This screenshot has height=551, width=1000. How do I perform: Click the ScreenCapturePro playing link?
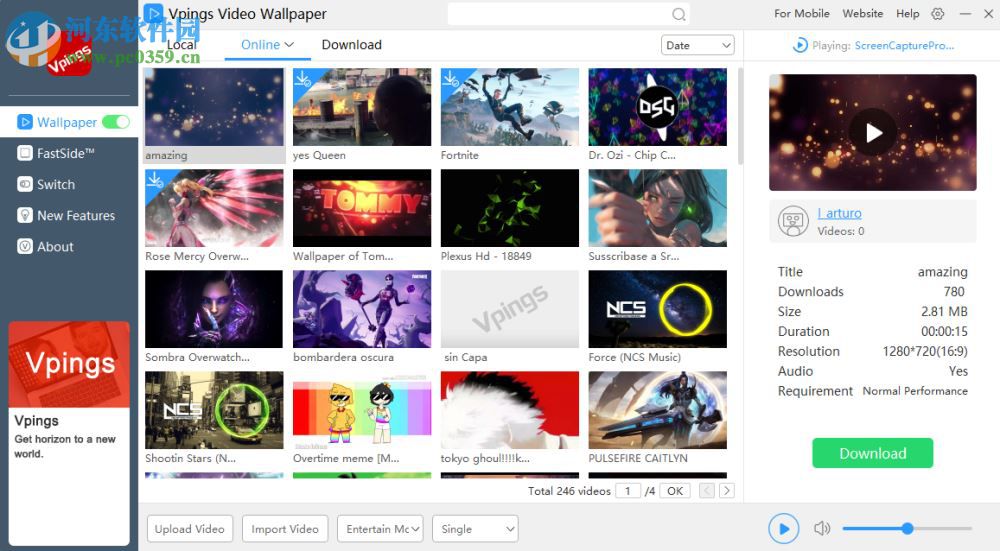click(904, 45)
